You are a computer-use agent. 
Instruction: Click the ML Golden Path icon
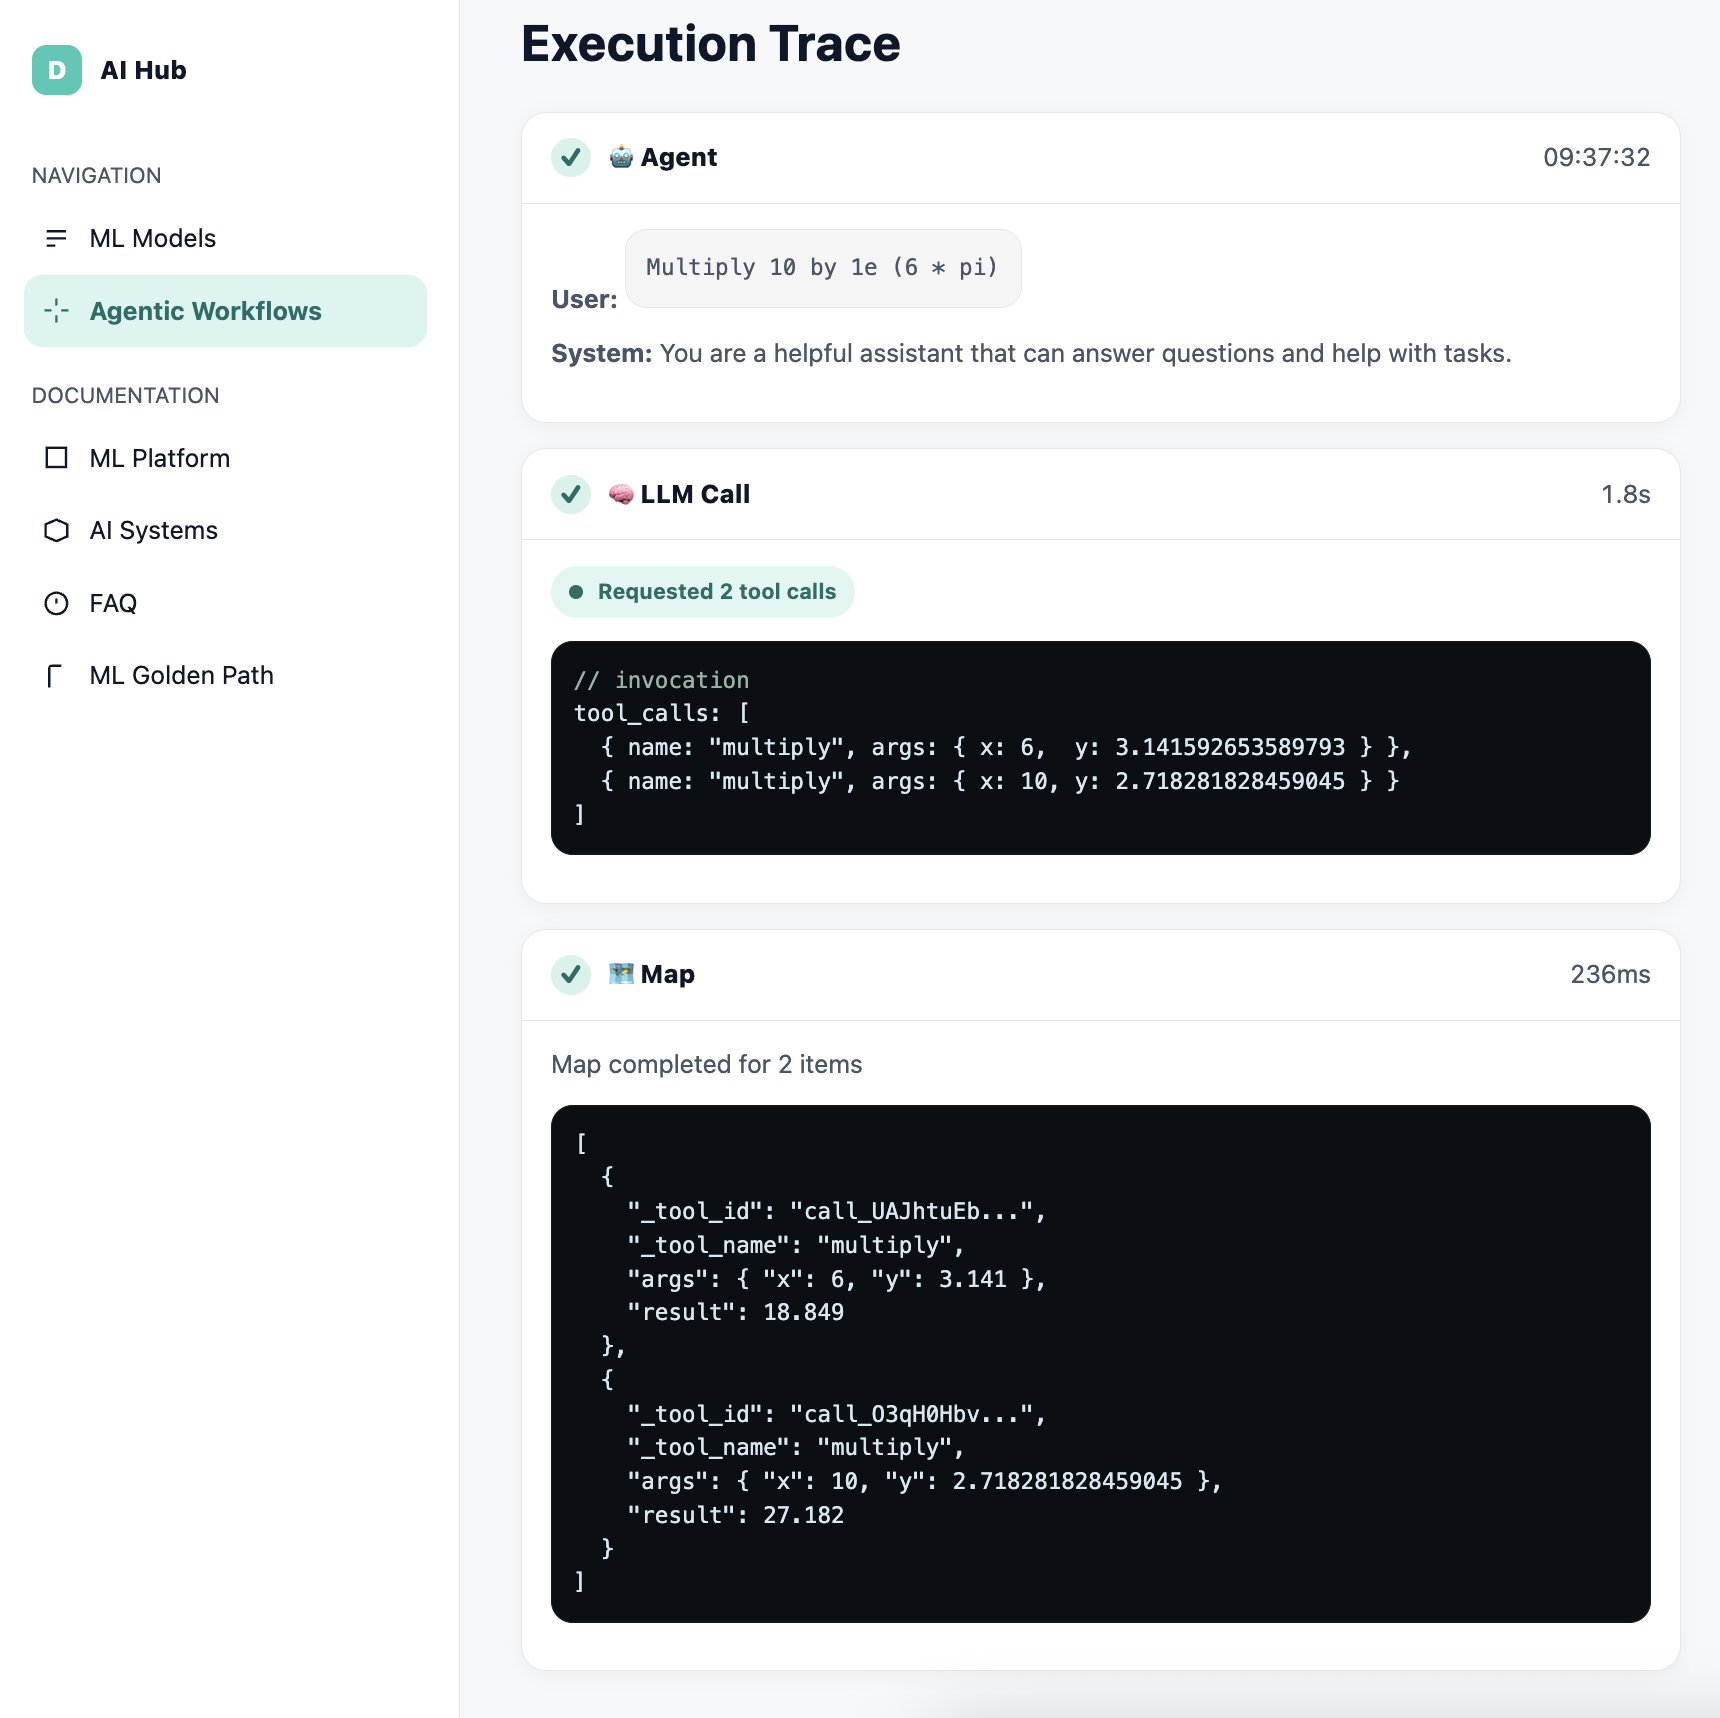tap(56, 676)
